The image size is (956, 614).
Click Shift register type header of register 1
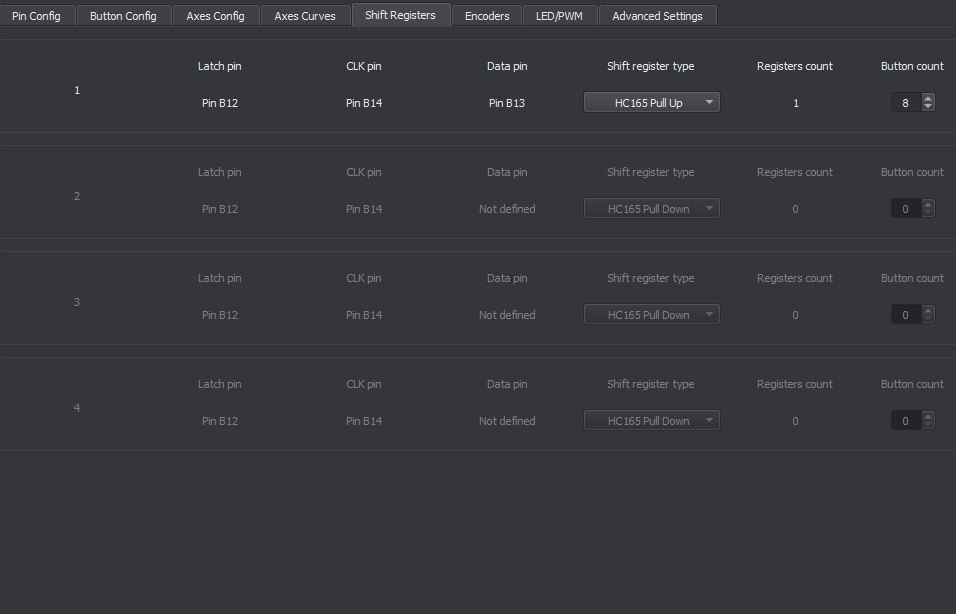coord(651,66)
